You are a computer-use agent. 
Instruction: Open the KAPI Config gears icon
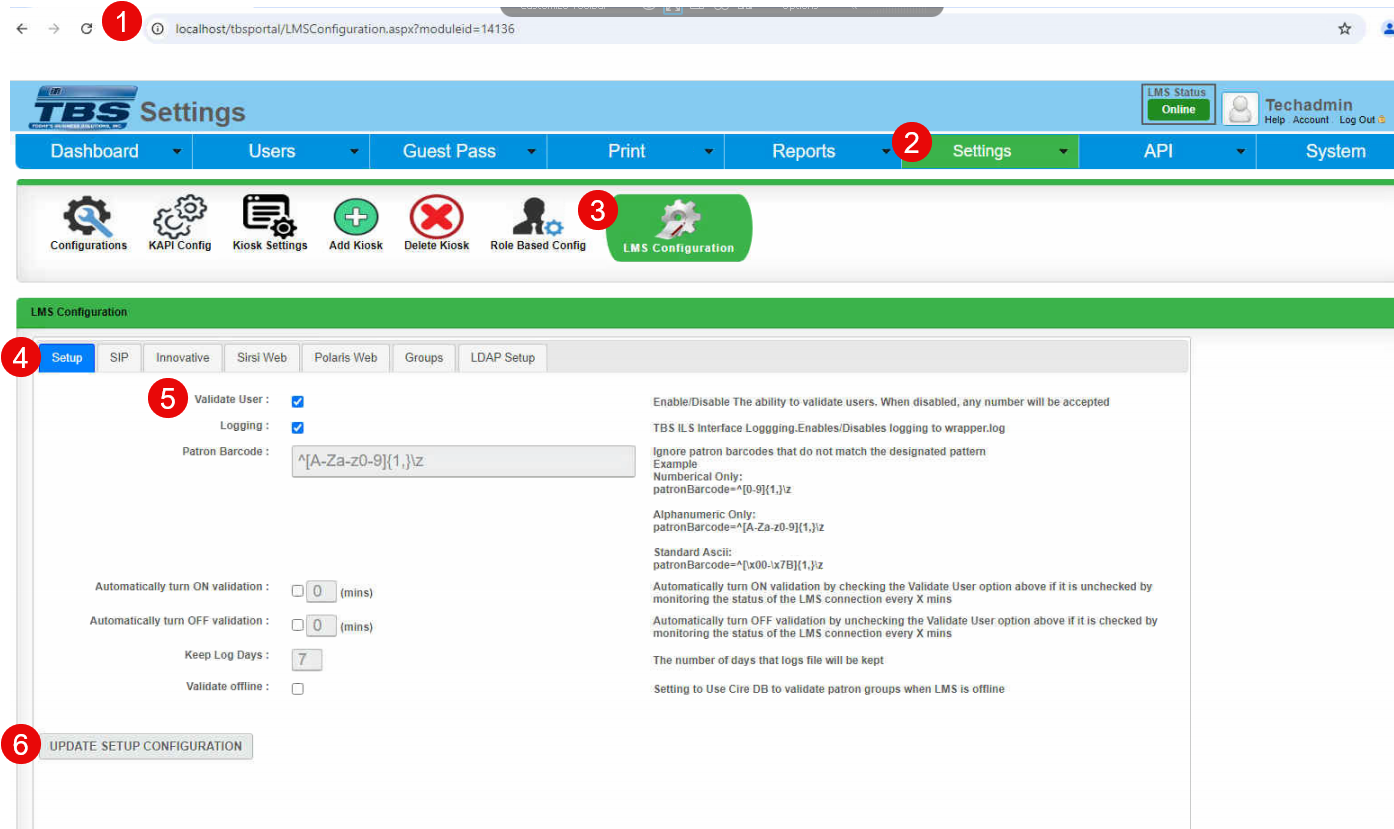click(180, 217)
